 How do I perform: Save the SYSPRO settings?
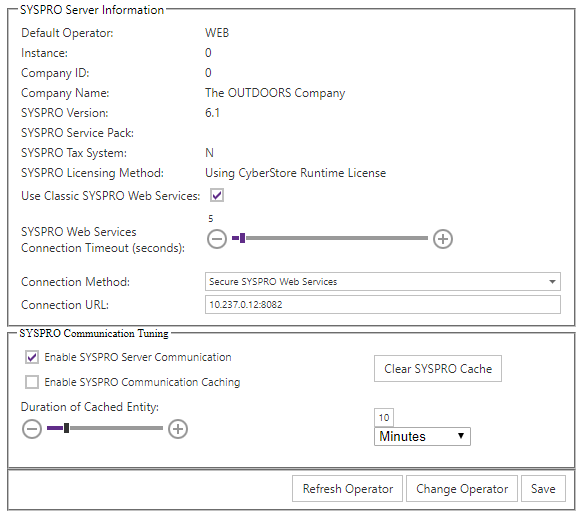(543, 489)
